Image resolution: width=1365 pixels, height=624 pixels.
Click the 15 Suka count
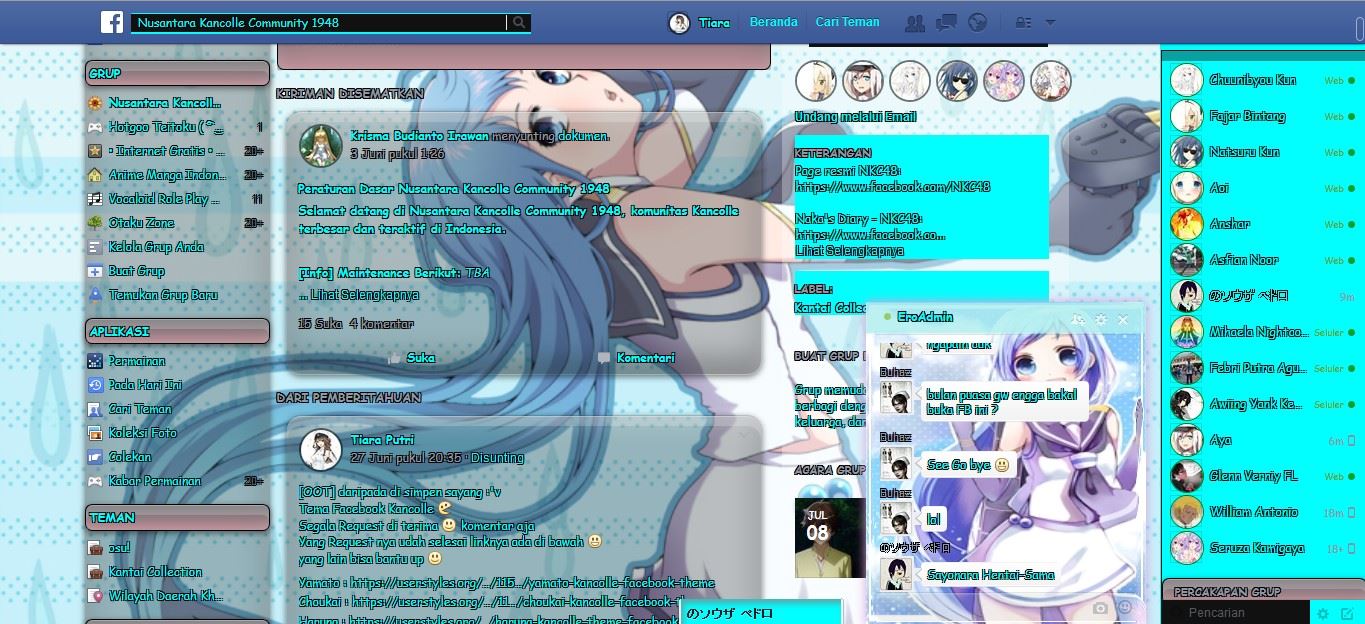tap(320, 324)
